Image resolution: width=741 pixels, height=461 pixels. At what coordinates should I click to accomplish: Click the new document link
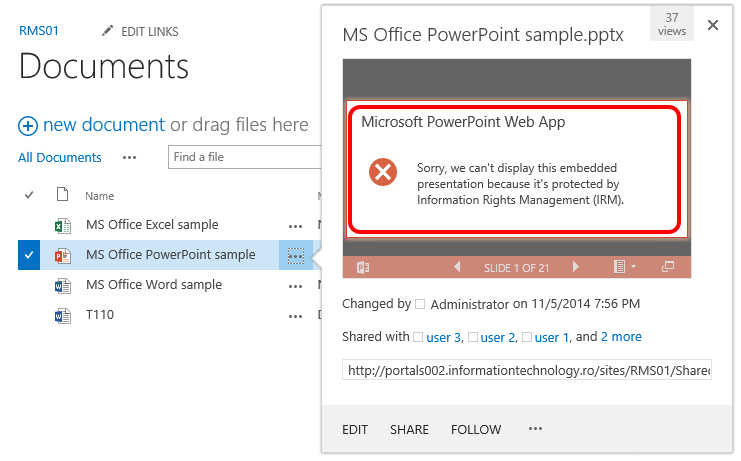104,125
